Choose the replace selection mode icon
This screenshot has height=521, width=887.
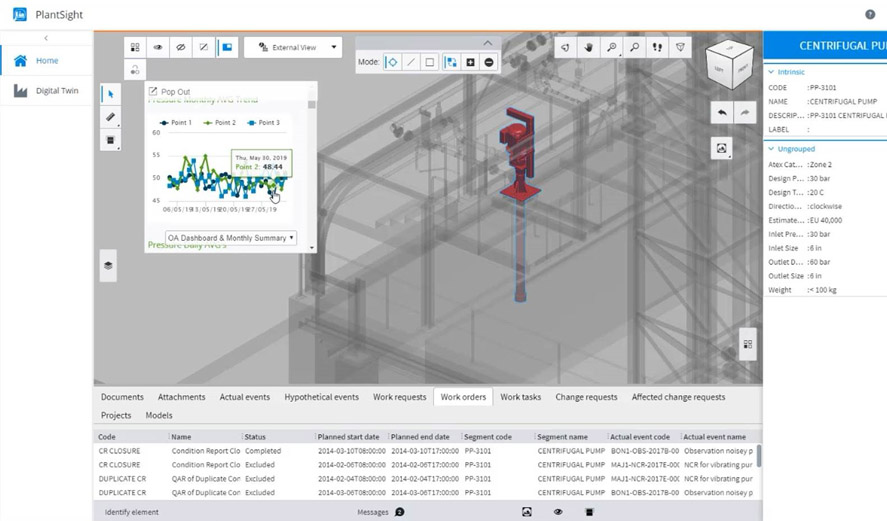pos(451,62)
